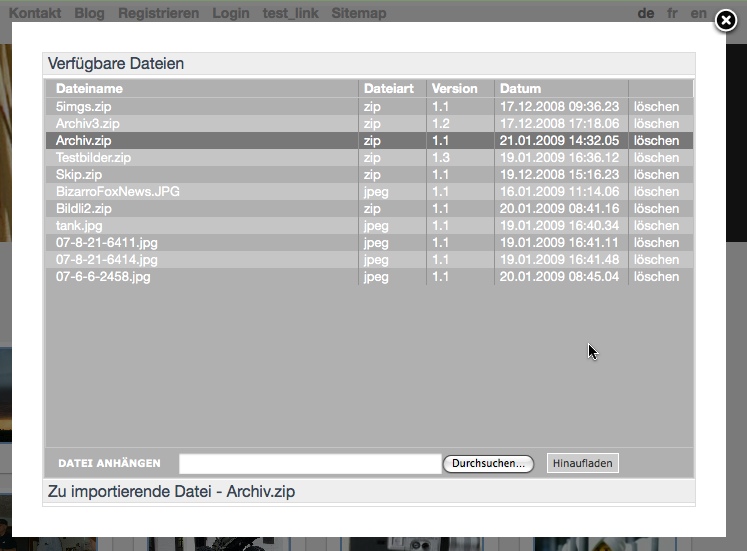
Task: Close the file dialog with X icon
Action: (725, 21)
